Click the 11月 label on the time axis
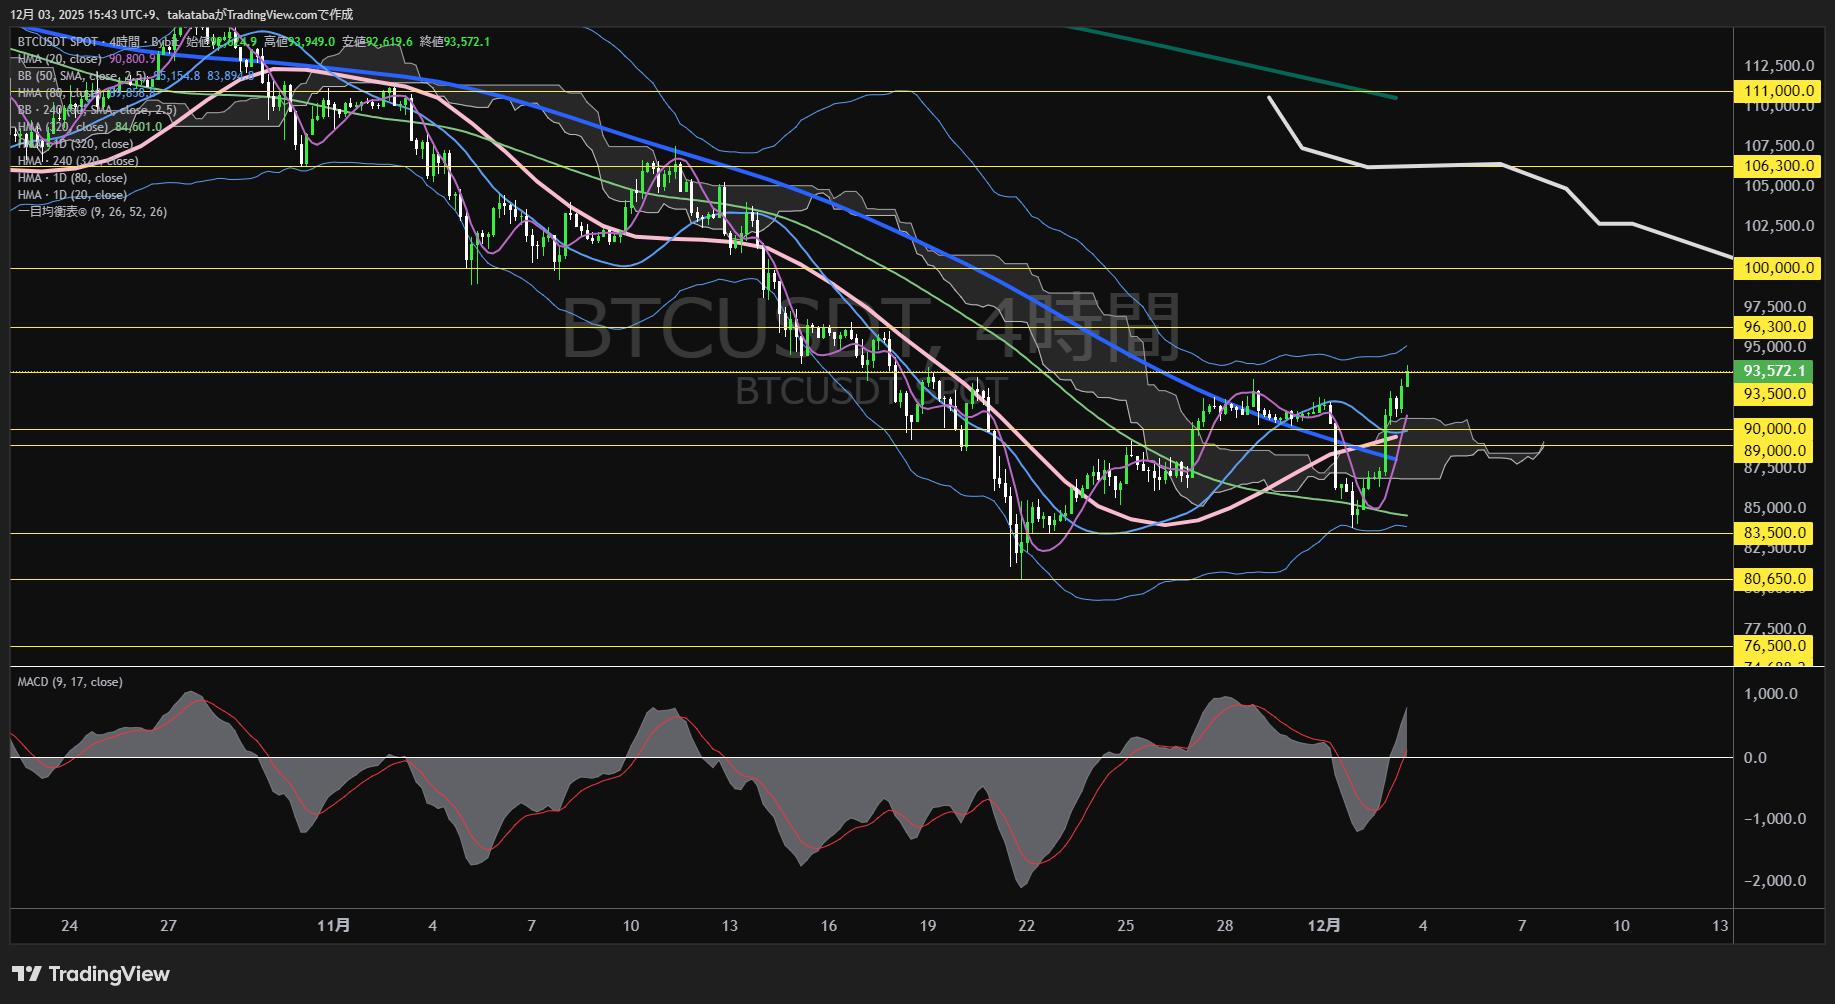Image resolution: width=1835 pixels, height=1004 pixels. (334, 926)
